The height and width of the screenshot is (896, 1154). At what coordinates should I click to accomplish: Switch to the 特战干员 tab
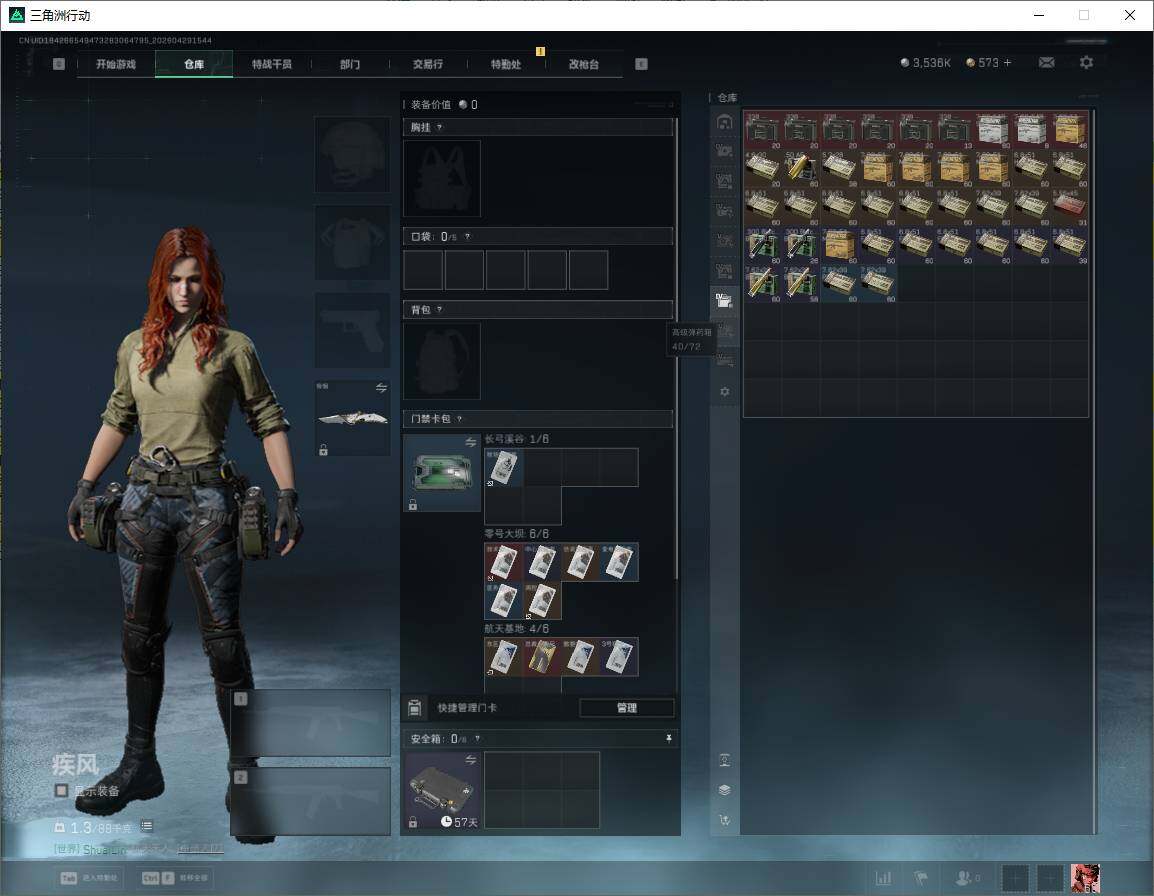272,64
